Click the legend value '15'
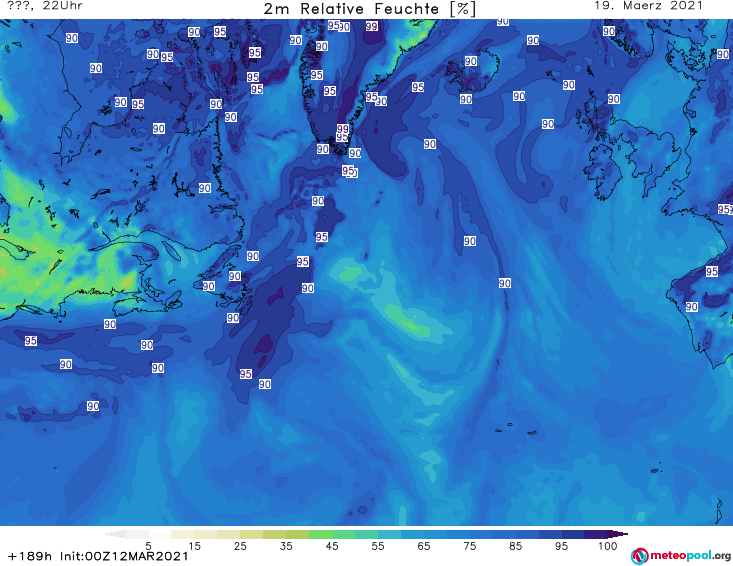This screenshot has width=733, height=566. tap(194, 546)
